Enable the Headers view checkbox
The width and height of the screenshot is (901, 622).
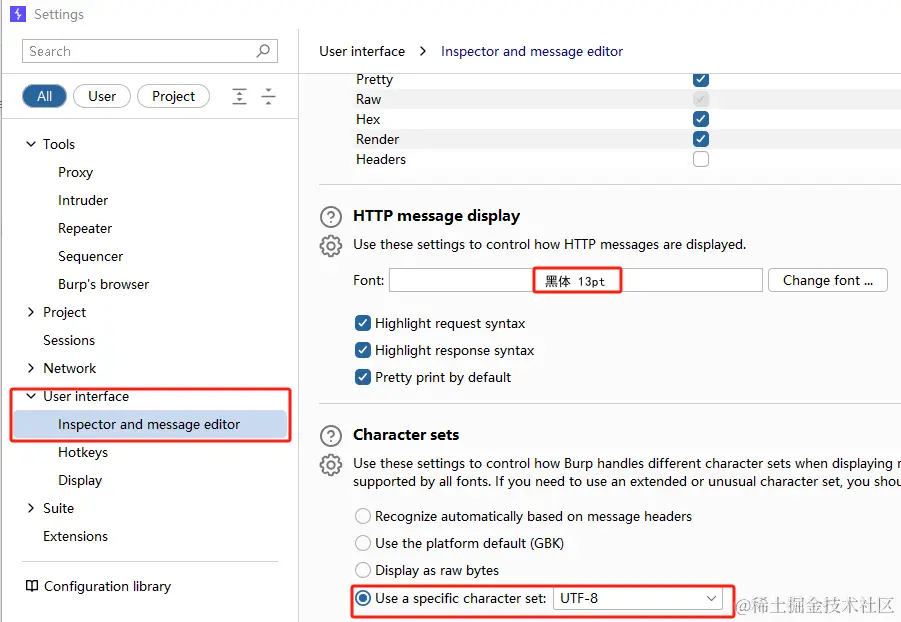click(701, 159)
